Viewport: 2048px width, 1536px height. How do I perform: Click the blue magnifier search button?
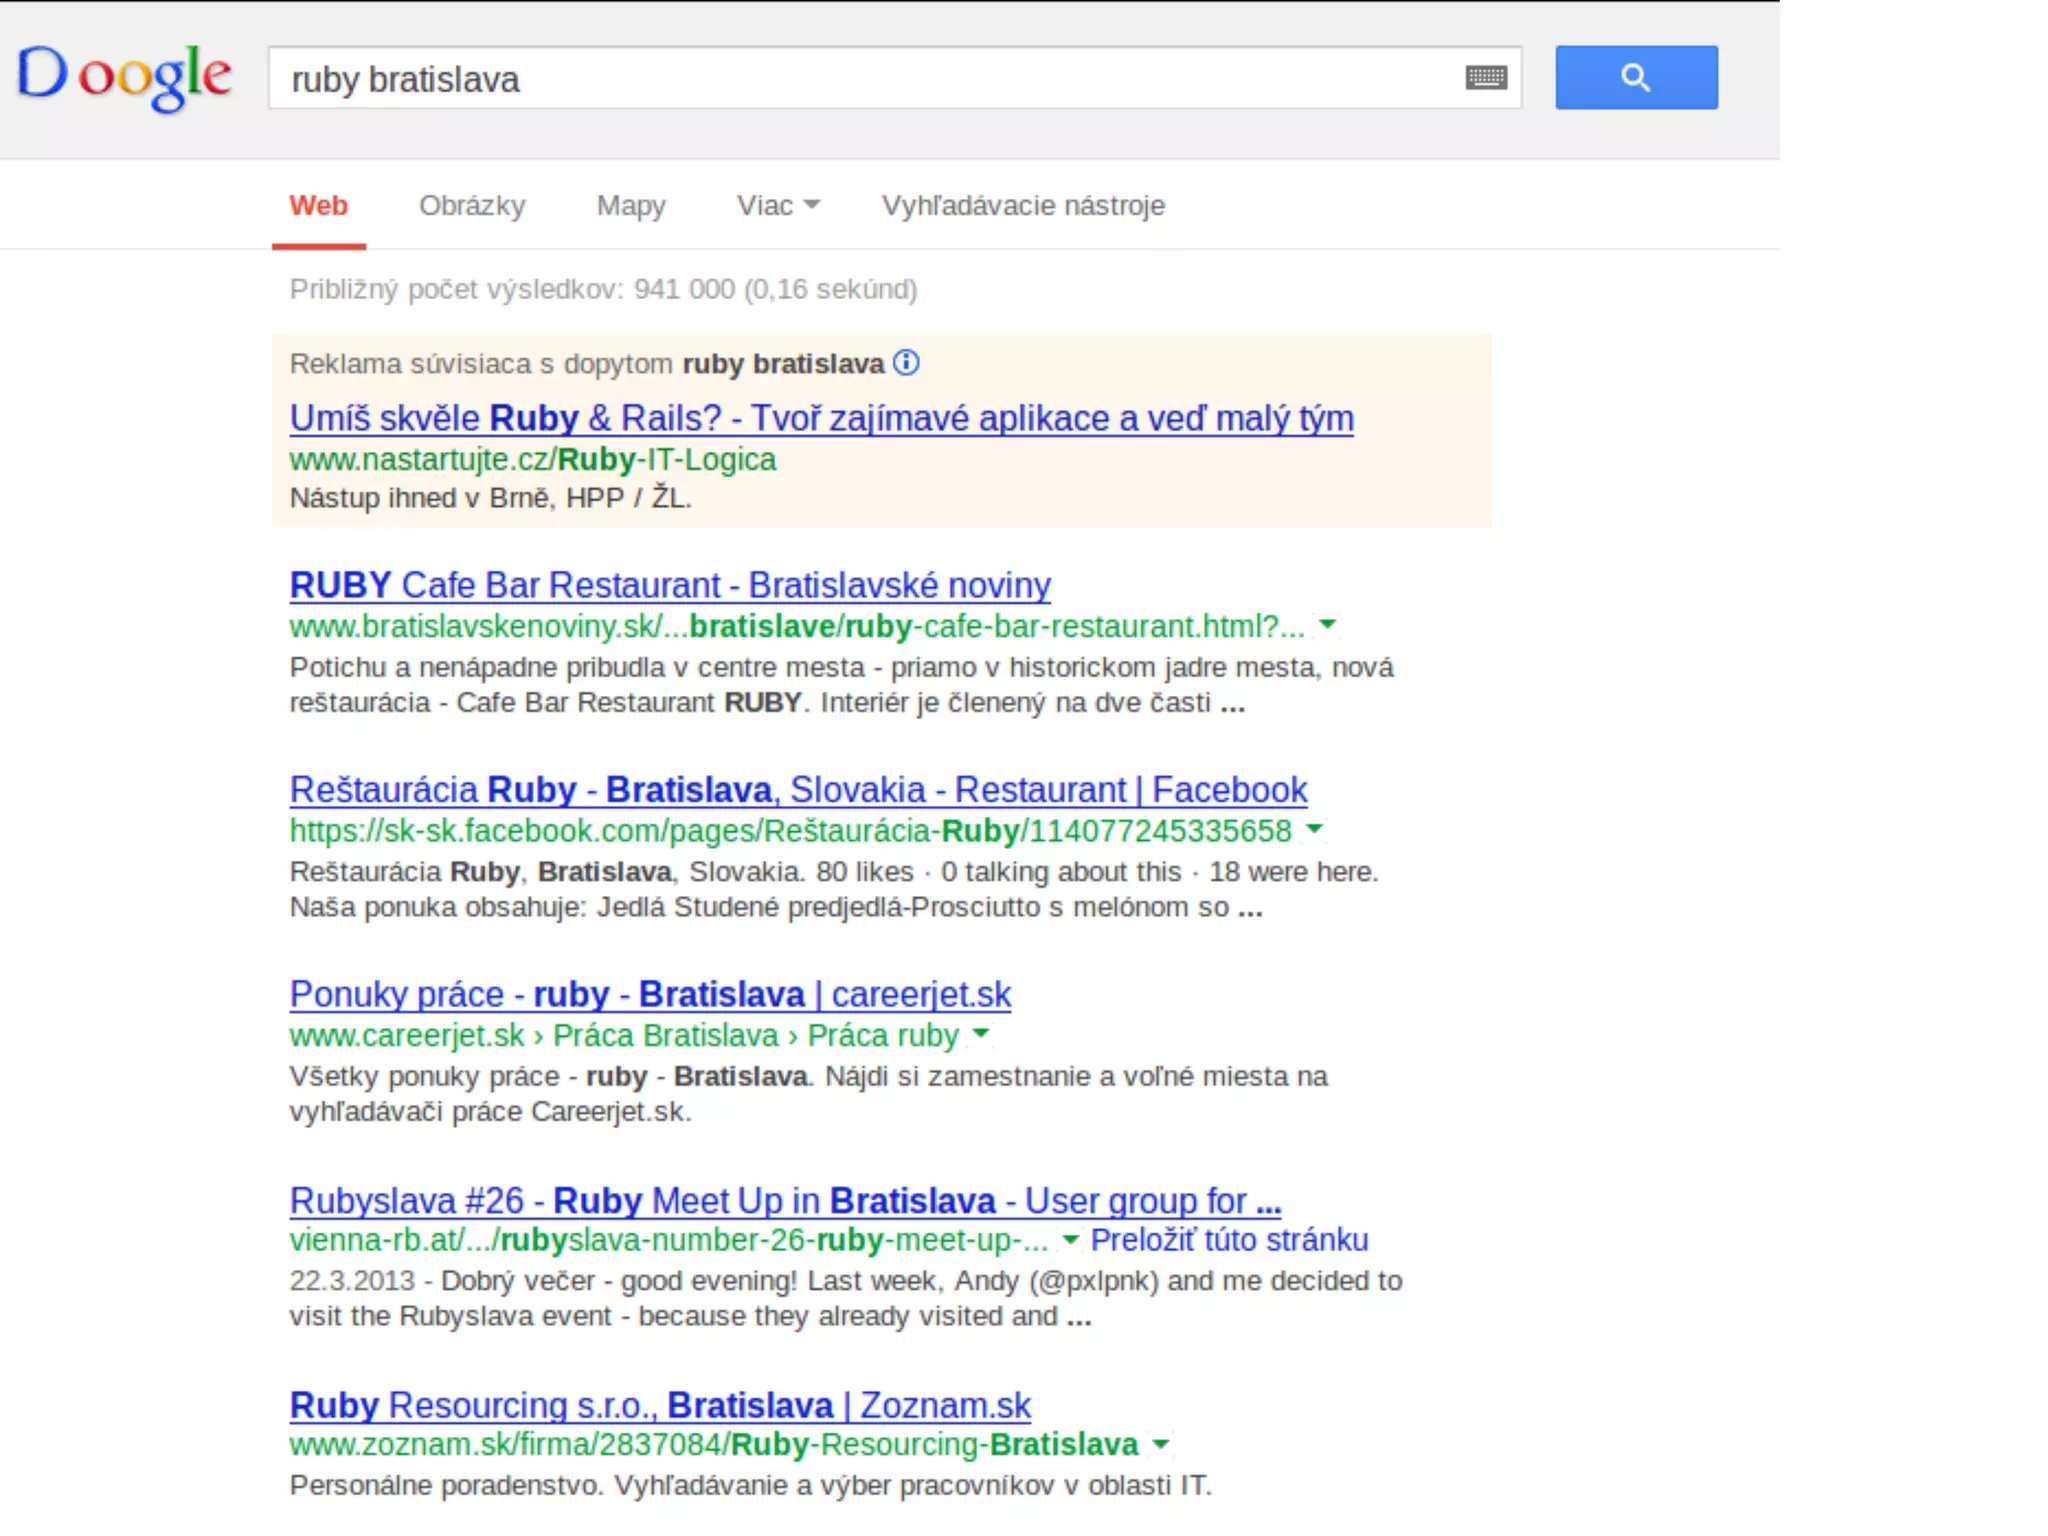pyautogui.click(x=1636, y=77)
